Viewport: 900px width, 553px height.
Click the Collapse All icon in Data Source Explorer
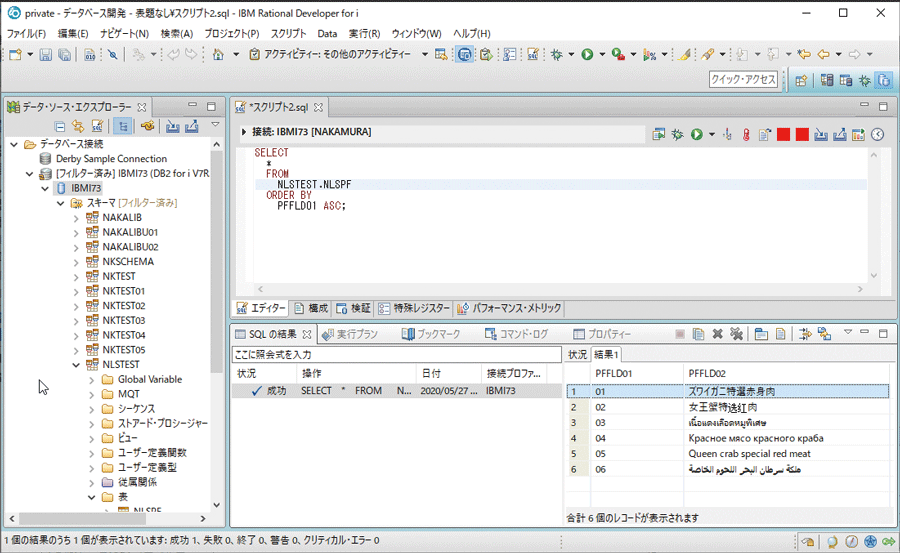click(x=60, y=126)
